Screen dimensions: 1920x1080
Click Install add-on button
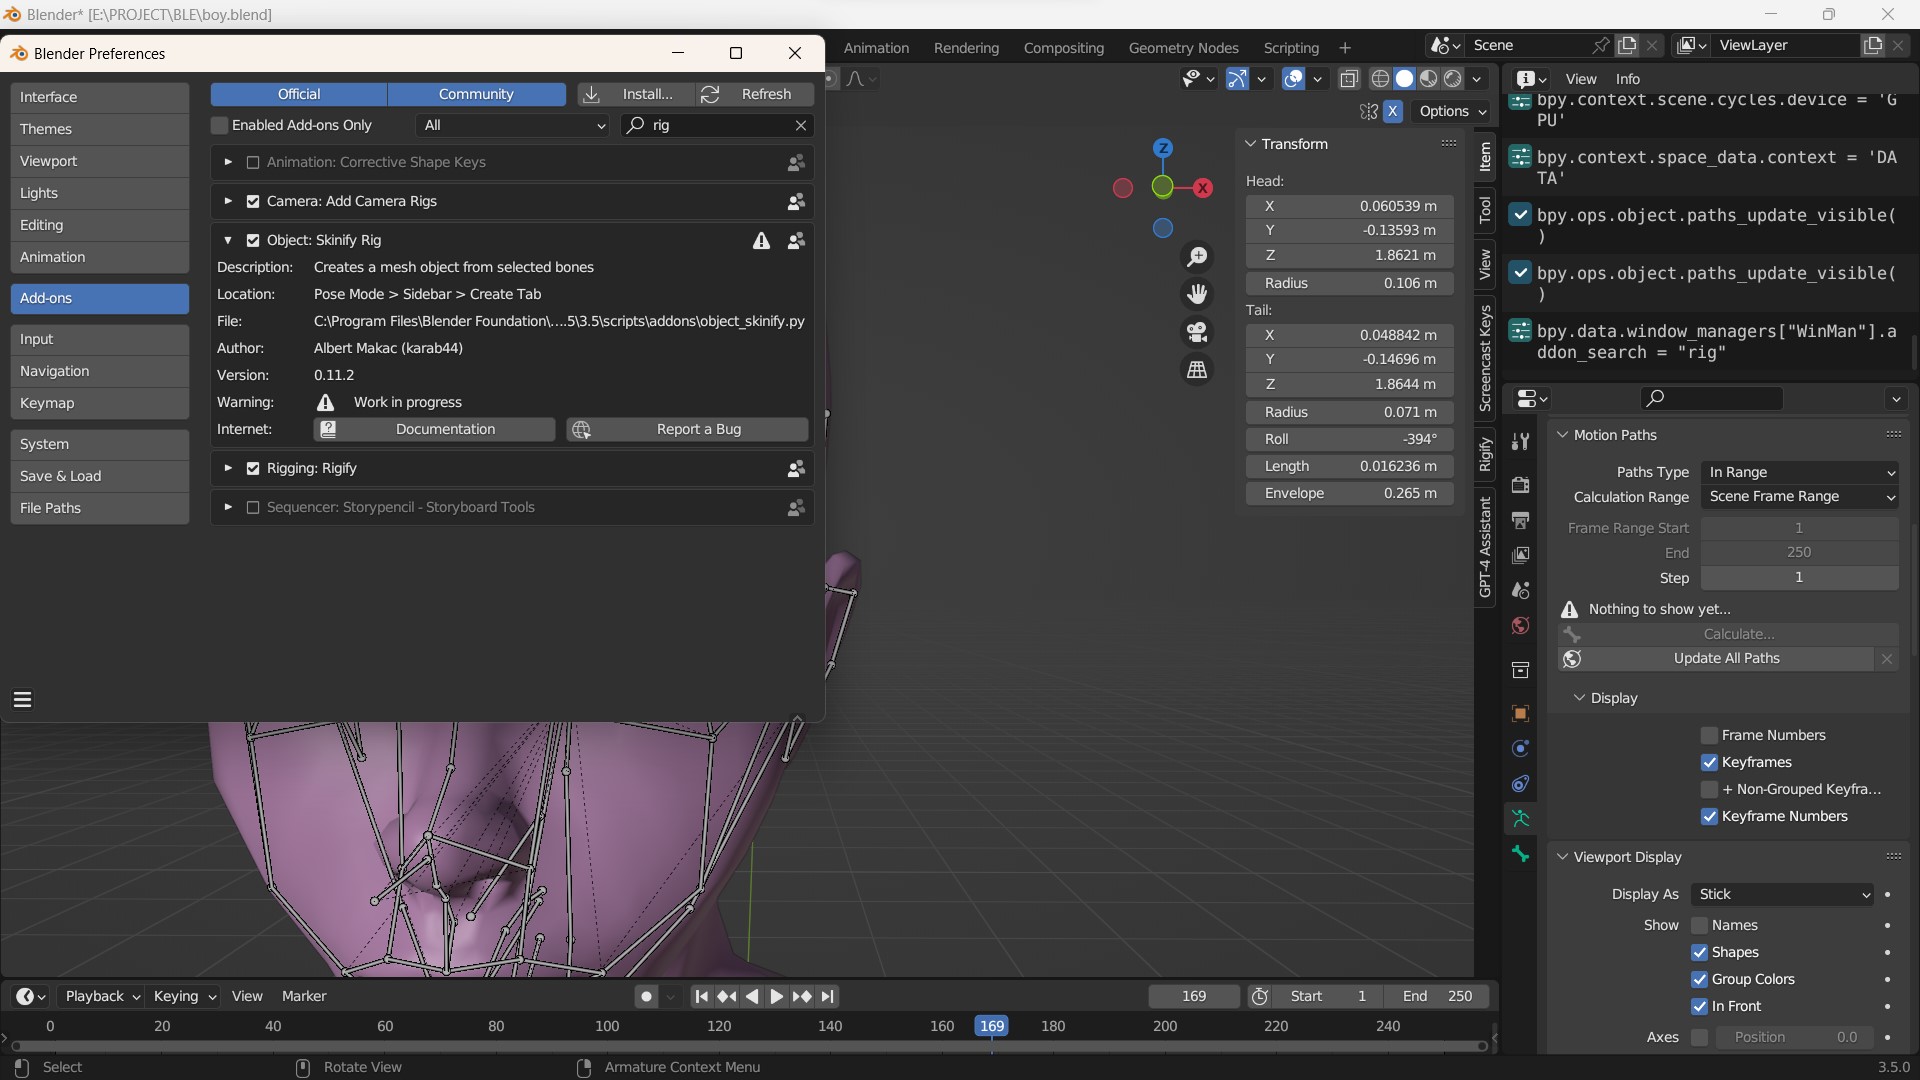tap(636, 94)
